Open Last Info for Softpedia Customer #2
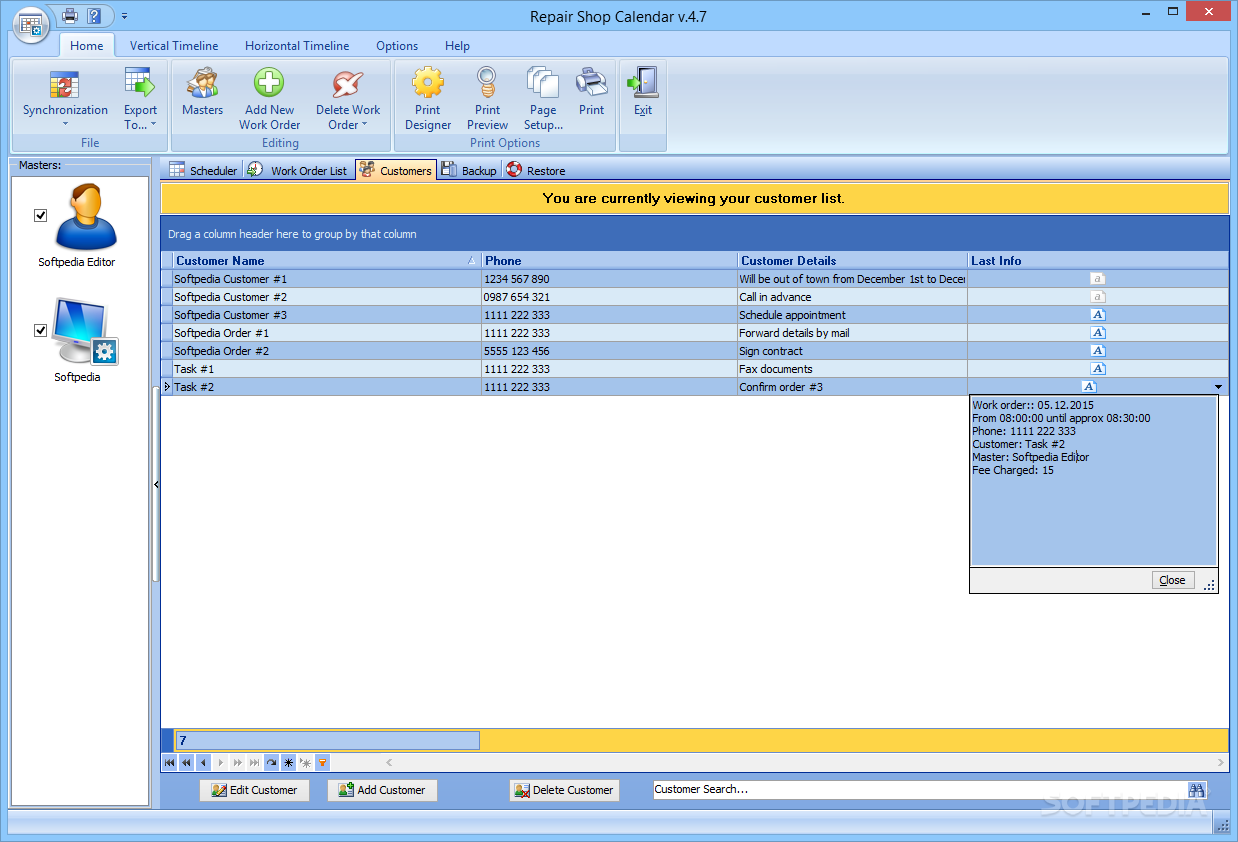The width and height of the screenshot is (1238, 842). tap(1097, 297)
